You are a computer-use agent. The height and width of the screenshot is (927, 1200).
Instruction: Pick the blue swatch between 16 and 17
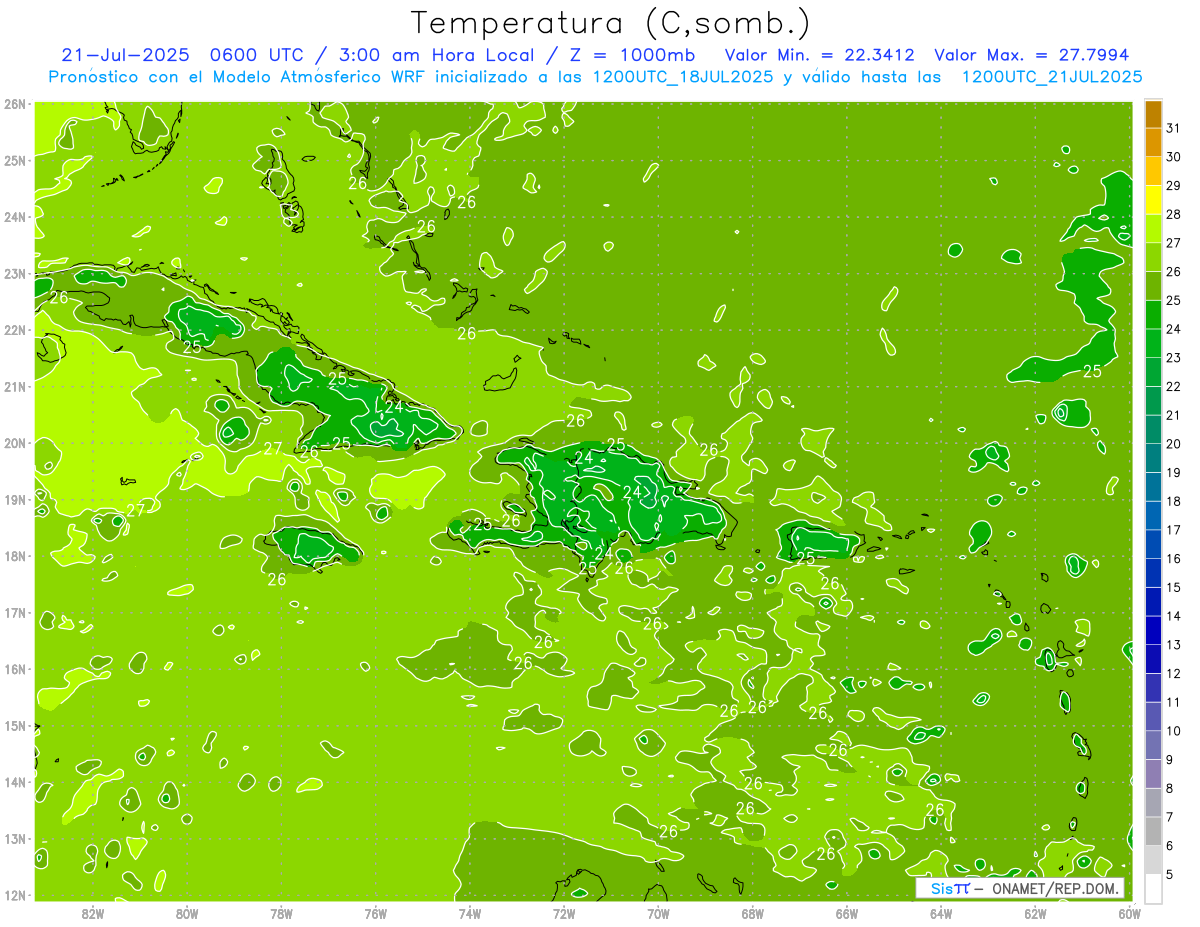tap(1153, 544)
